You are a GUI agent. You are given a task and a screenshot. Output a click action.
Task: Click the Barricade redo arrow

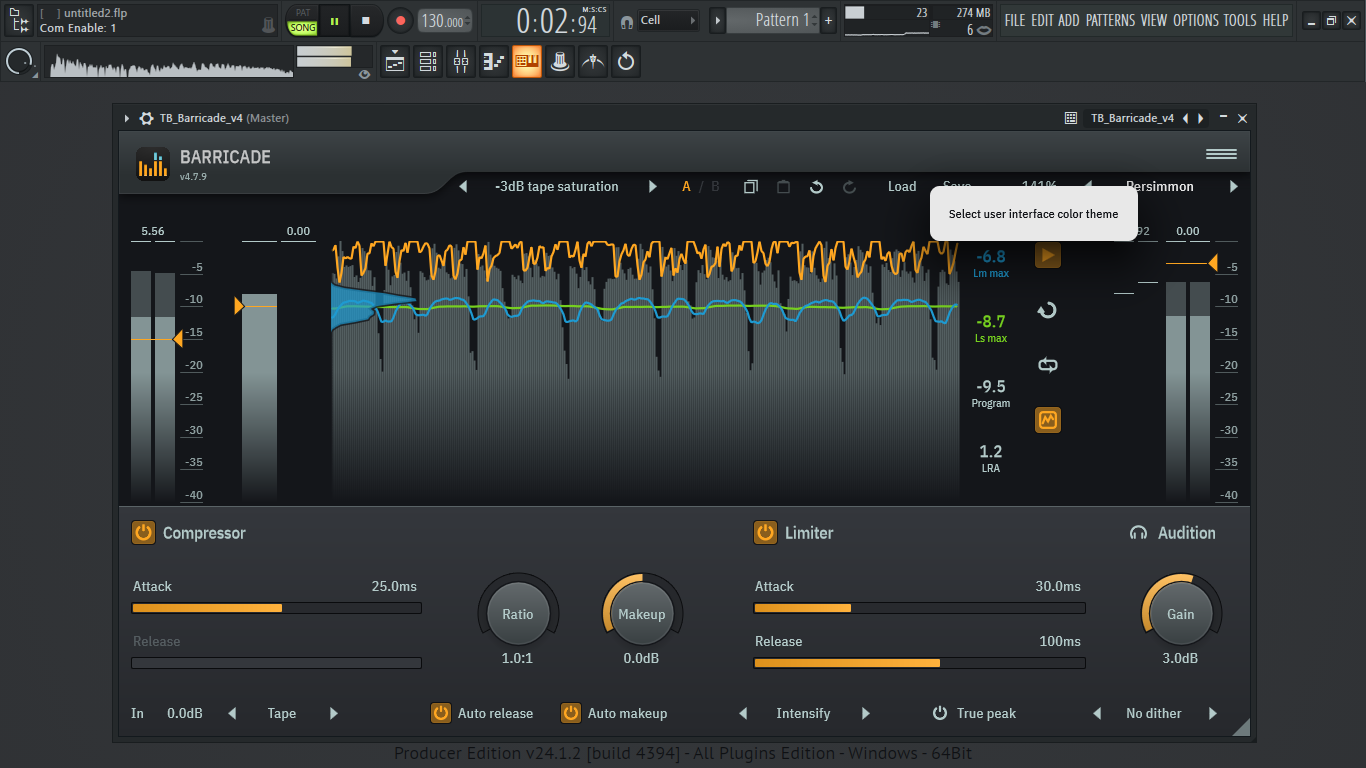coord(849,187)
